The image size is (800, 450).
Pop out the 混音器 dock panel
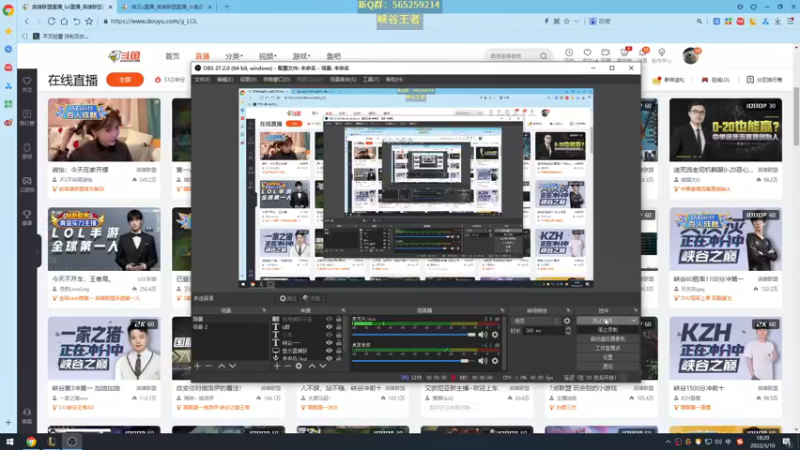pos(502,310)
